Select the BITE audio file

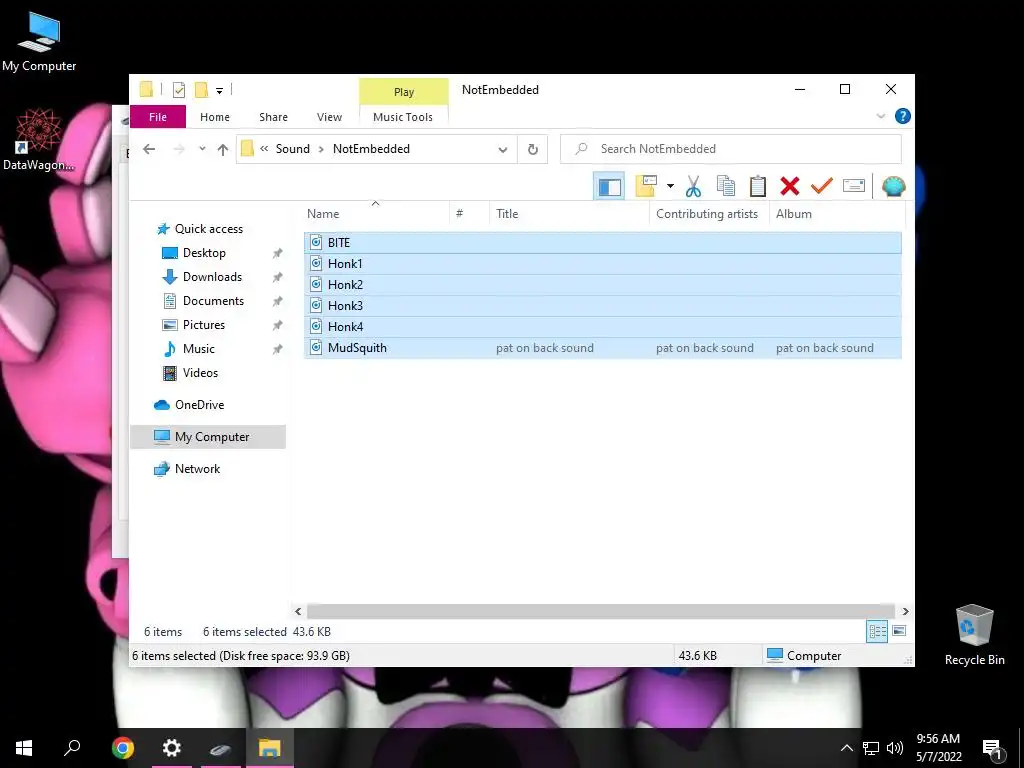pyautogui.click(x=602, y=242)
